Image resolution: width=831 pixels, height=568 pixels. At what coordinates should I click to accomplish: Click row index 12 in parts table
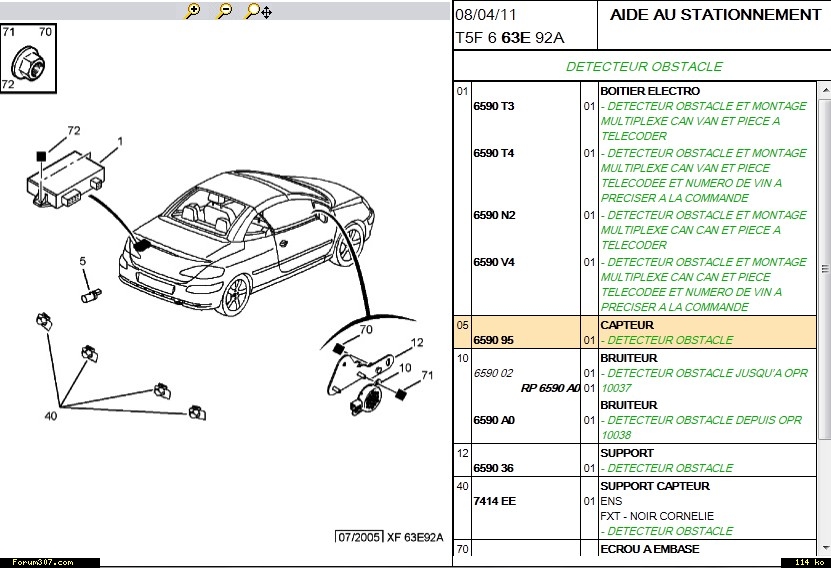click(x=462, y=453)
